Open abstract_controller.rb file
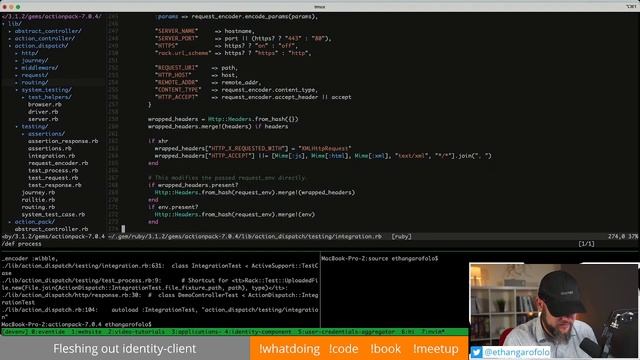640x360 pixels. point(51,229)
